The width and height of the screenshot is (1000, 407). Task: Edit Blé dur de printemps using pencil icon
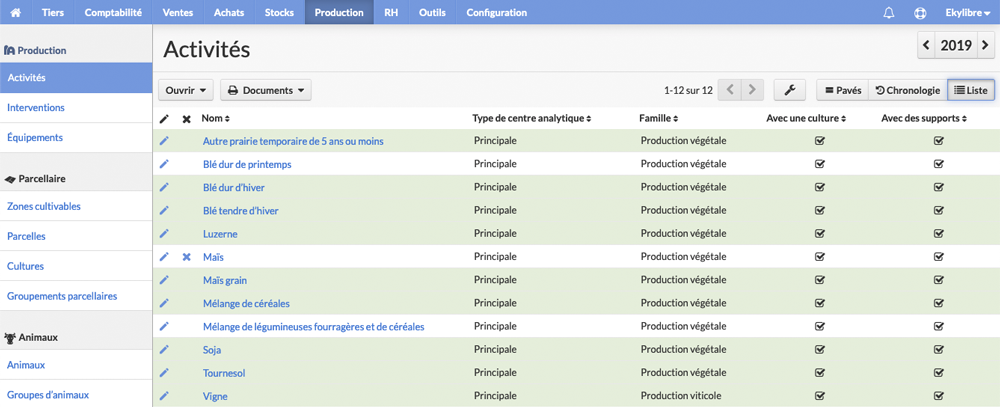164,164
